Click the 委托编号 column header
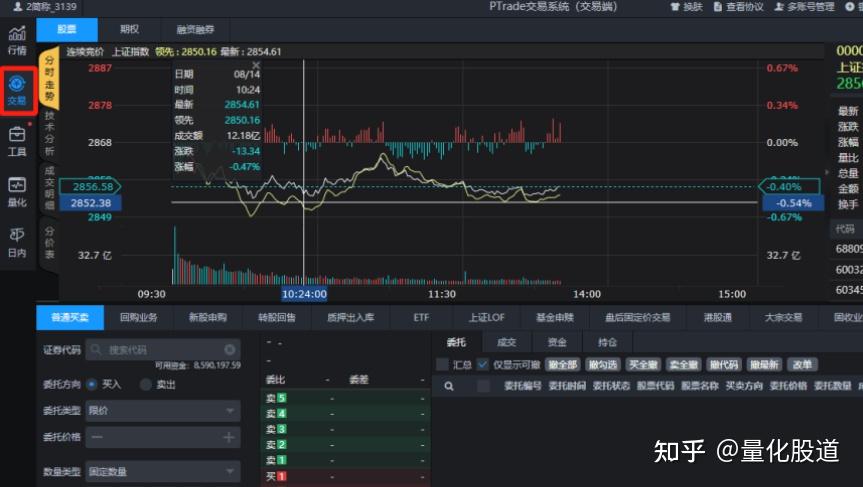 [x=523, y=386]
